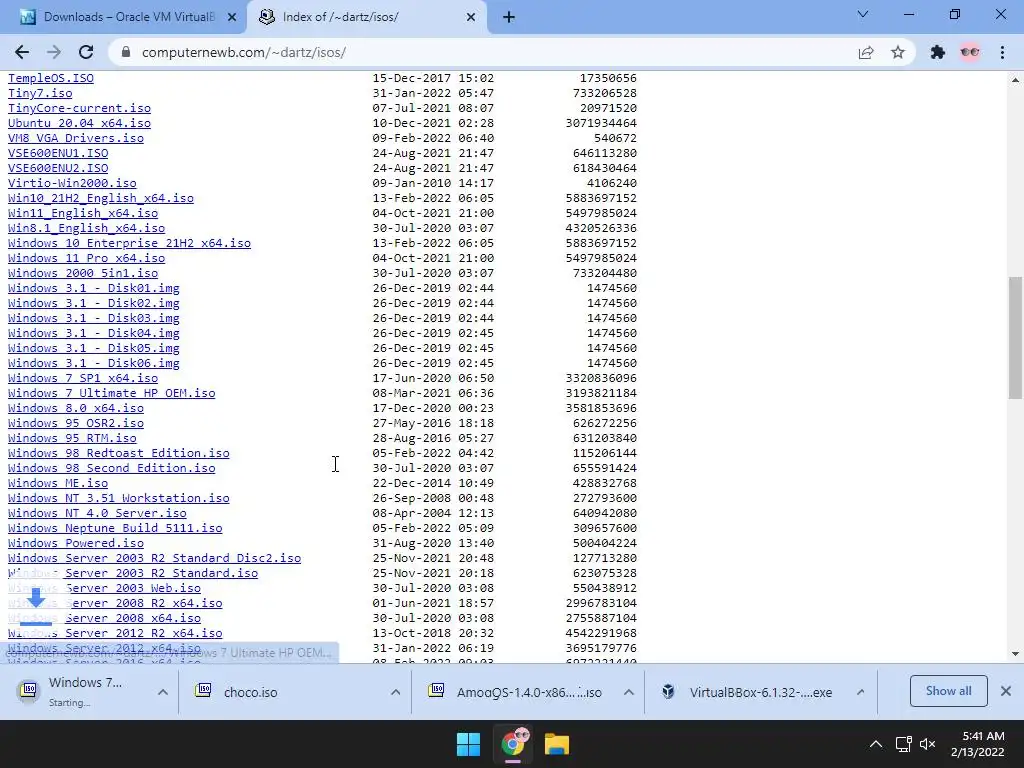Viewport: 1024px width, 768px height.
Task: Click the Windows_ME.iso link
Action: point(58,484)
